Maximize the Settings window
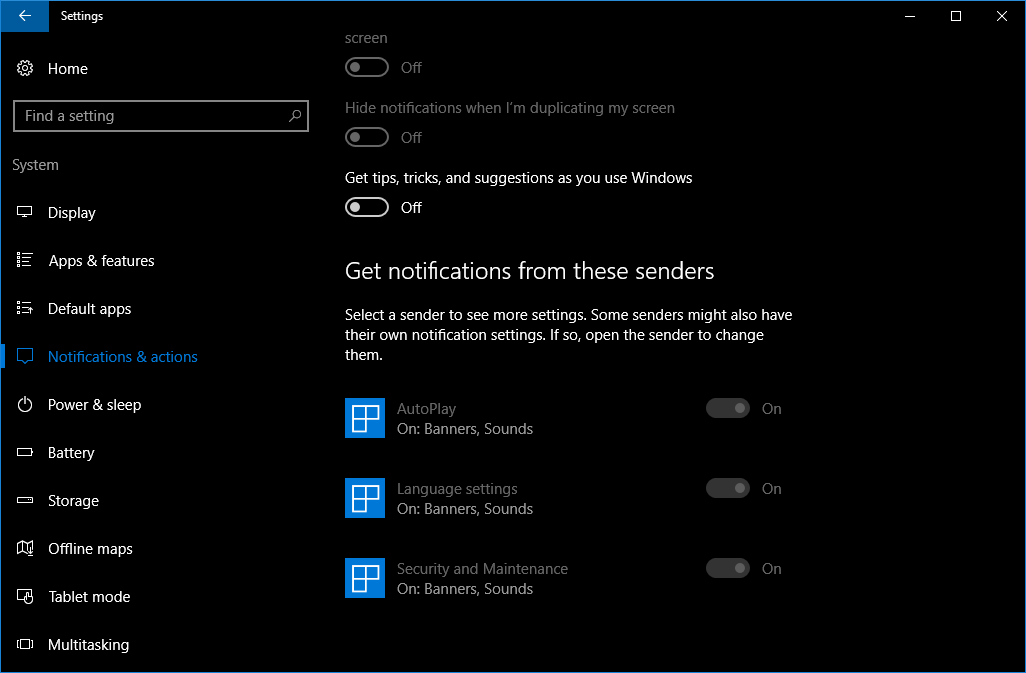The width and height of the screenshot is (1026, 673). point(955,16)
